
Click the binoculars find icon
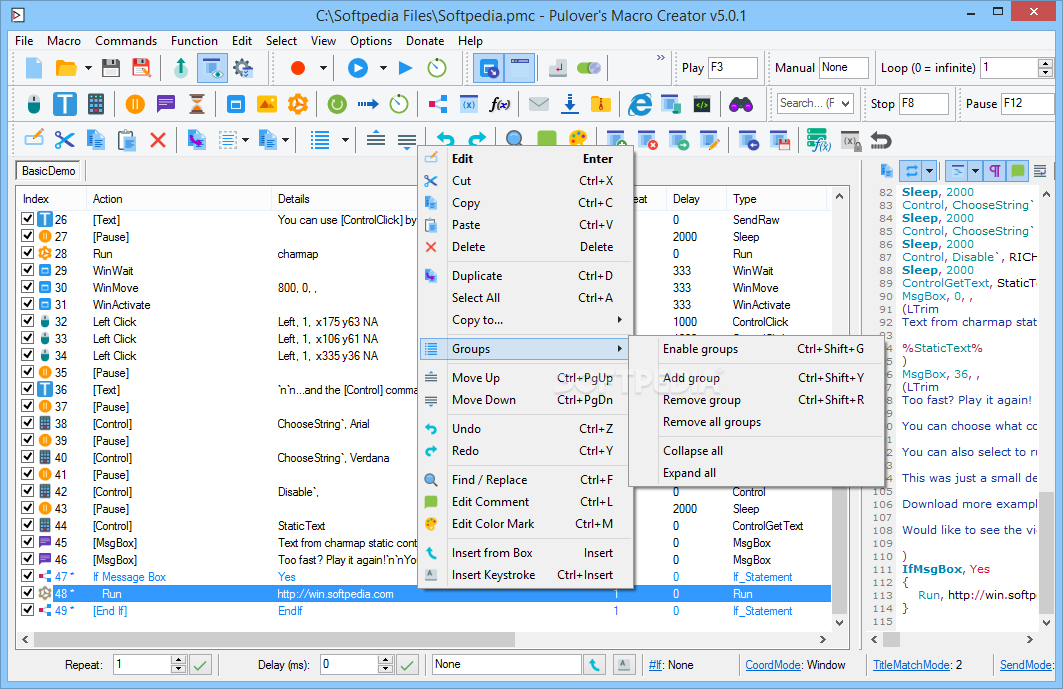pyautogui.click(x=740, y=104)
